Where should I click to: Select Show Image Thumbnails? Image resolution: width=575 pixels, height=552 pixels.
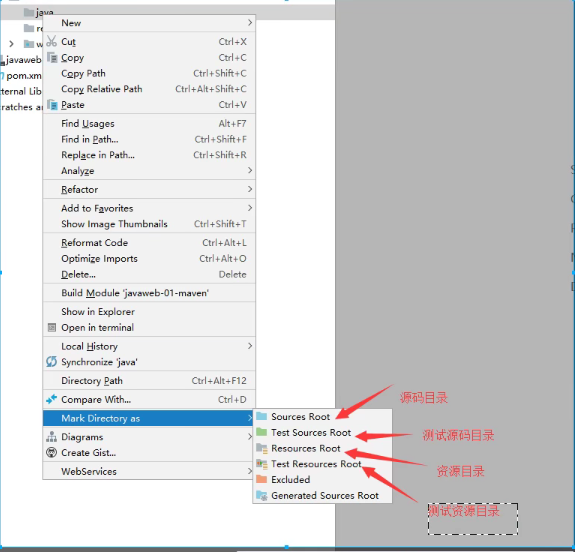click(149, 224)
